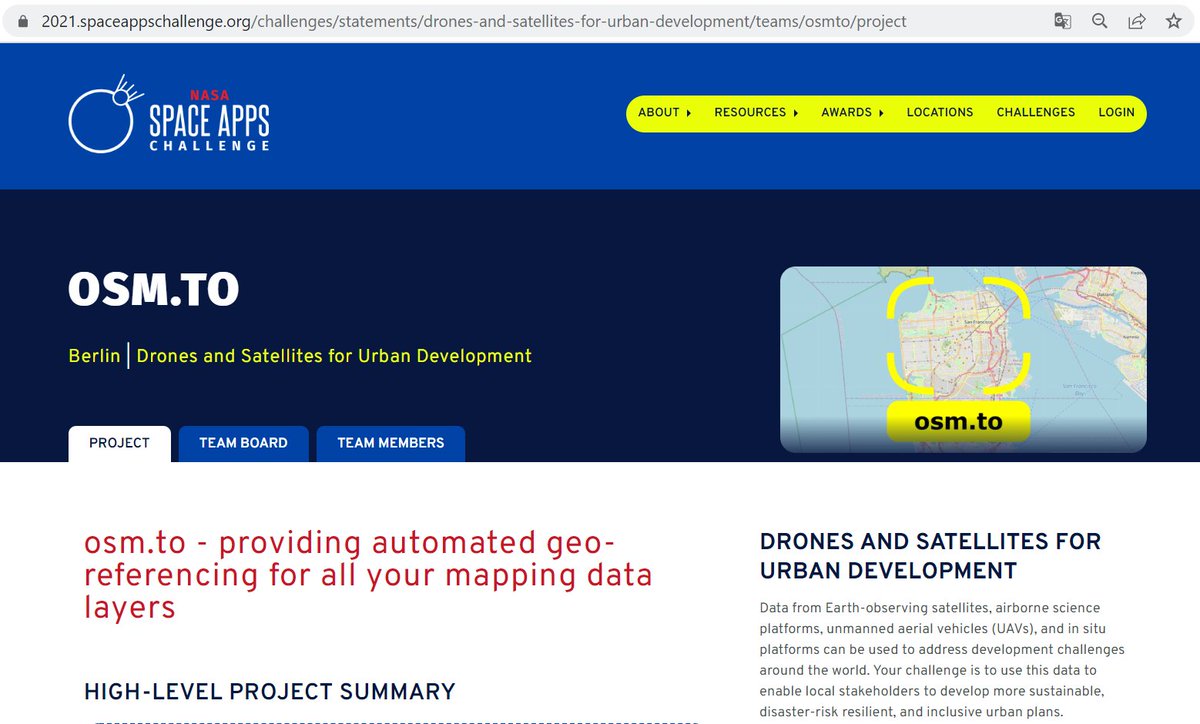Open the CHALLENGES menu item
The height and width of the screenshot is (724, 1200).
tap(1035, 112)
